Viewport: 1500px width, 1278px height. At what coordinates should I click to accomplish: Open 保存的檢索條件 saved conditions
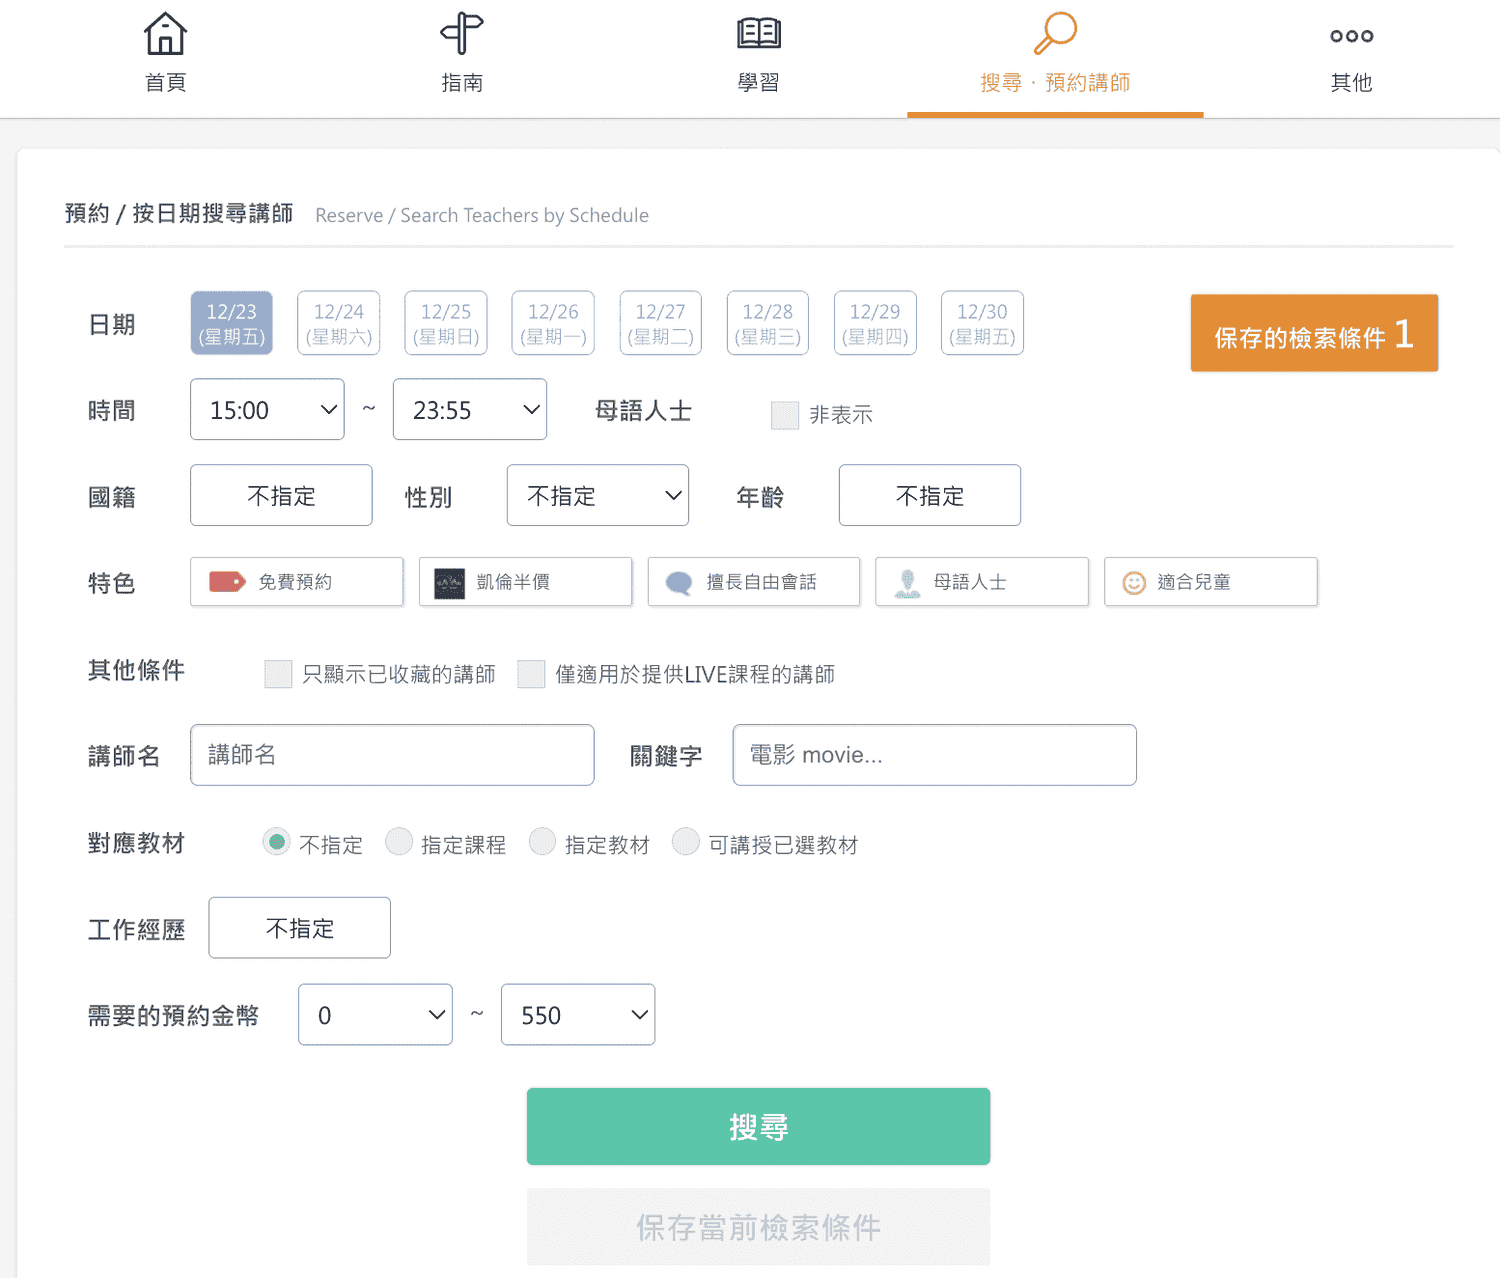[1314, 333]
